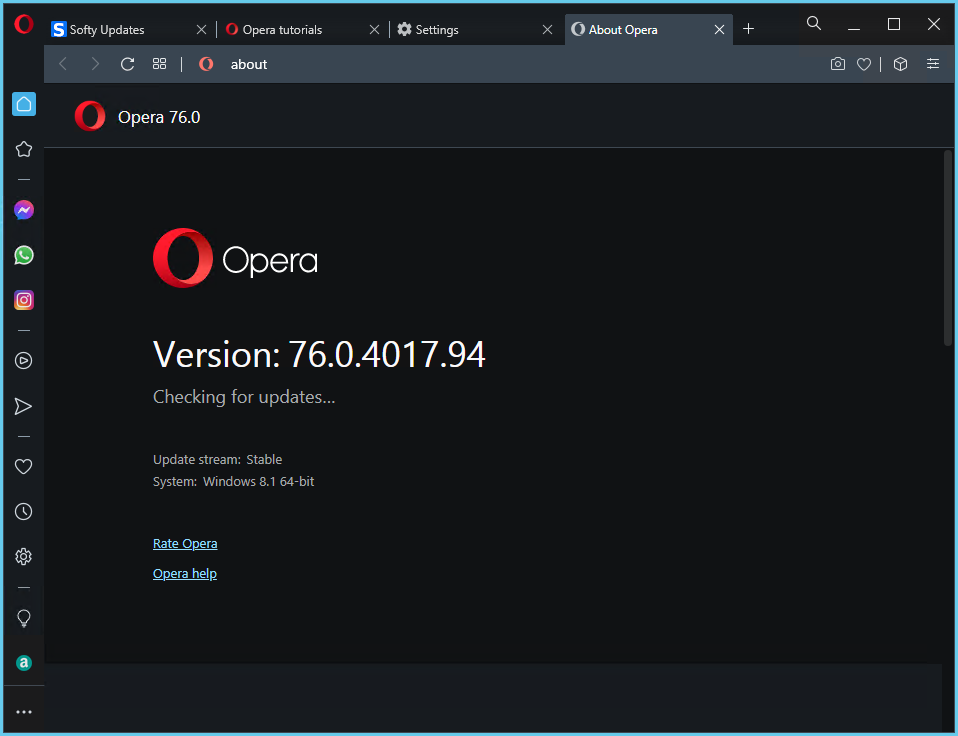Open Pinboards heart in the sidebar
This screenshot has height=736, width=958.
[24, 467]
